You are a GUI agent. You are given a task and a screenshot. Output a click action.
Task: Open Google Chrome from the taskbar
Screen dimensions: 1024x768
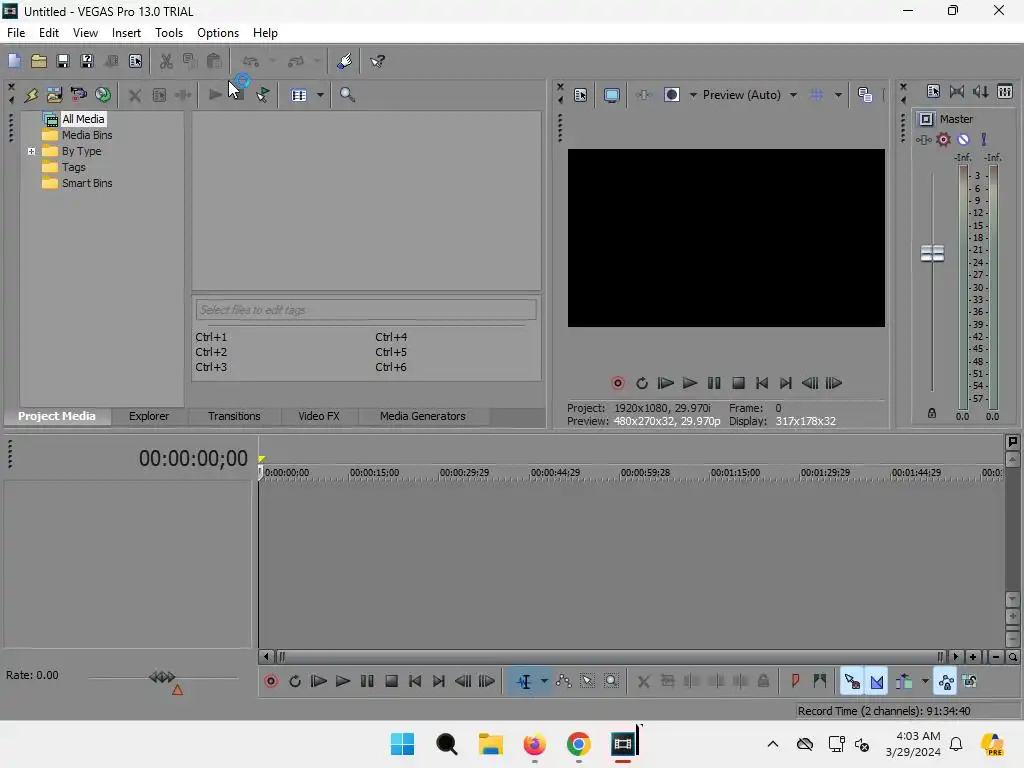point(579,744)
